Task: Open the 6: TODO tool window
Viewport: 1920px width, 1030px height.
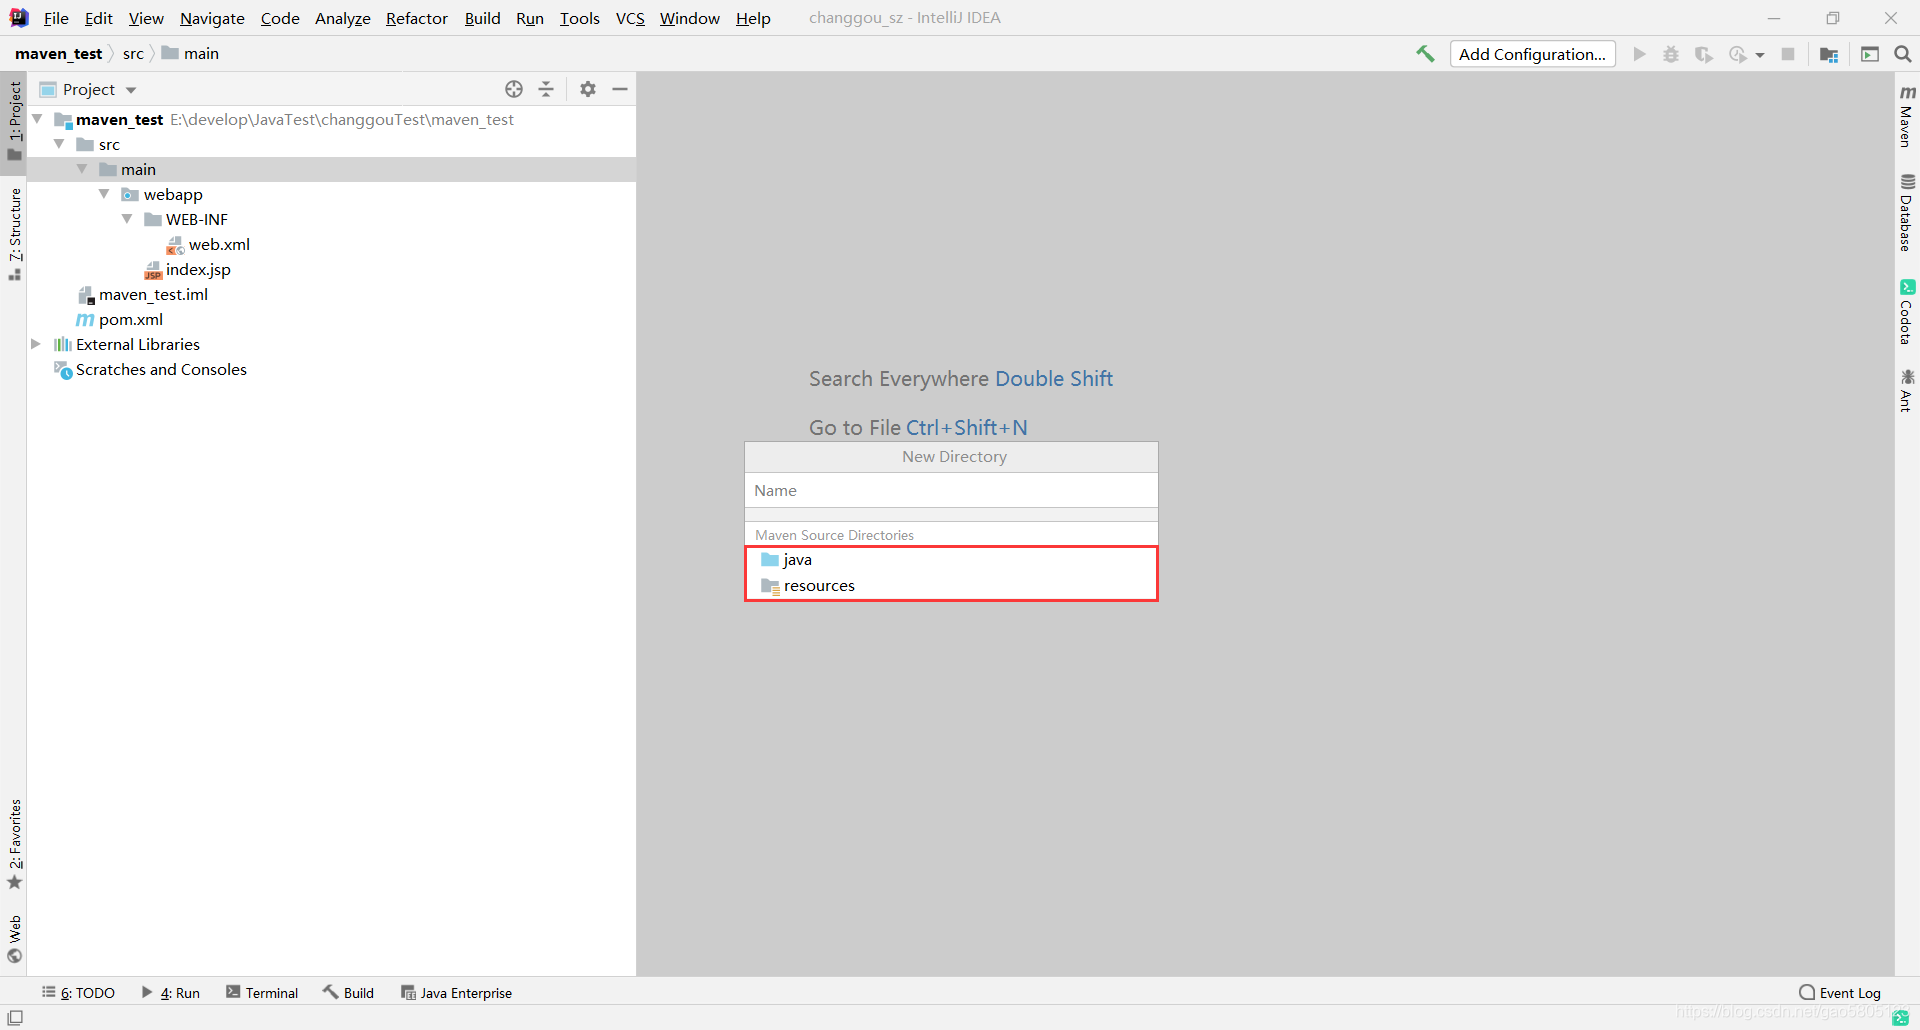Action: [x=78, y=993]
